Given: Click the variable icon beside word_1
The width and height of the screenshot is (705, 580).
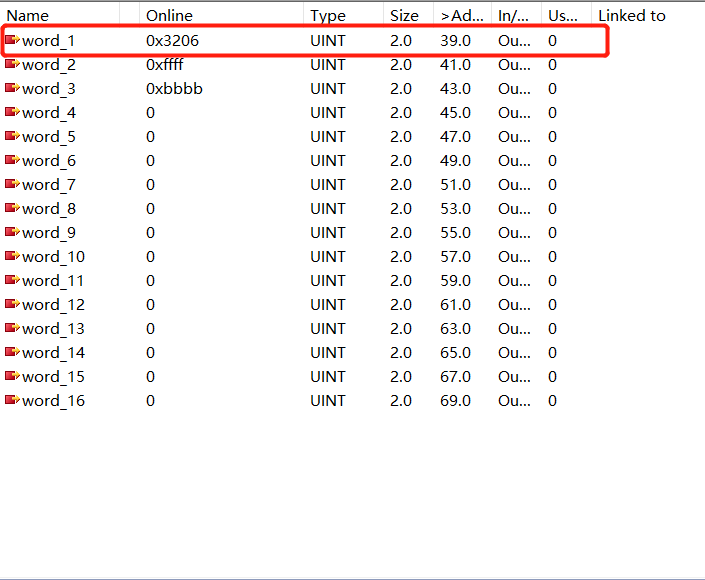Looking at the screenshot, I should point(12,40).
